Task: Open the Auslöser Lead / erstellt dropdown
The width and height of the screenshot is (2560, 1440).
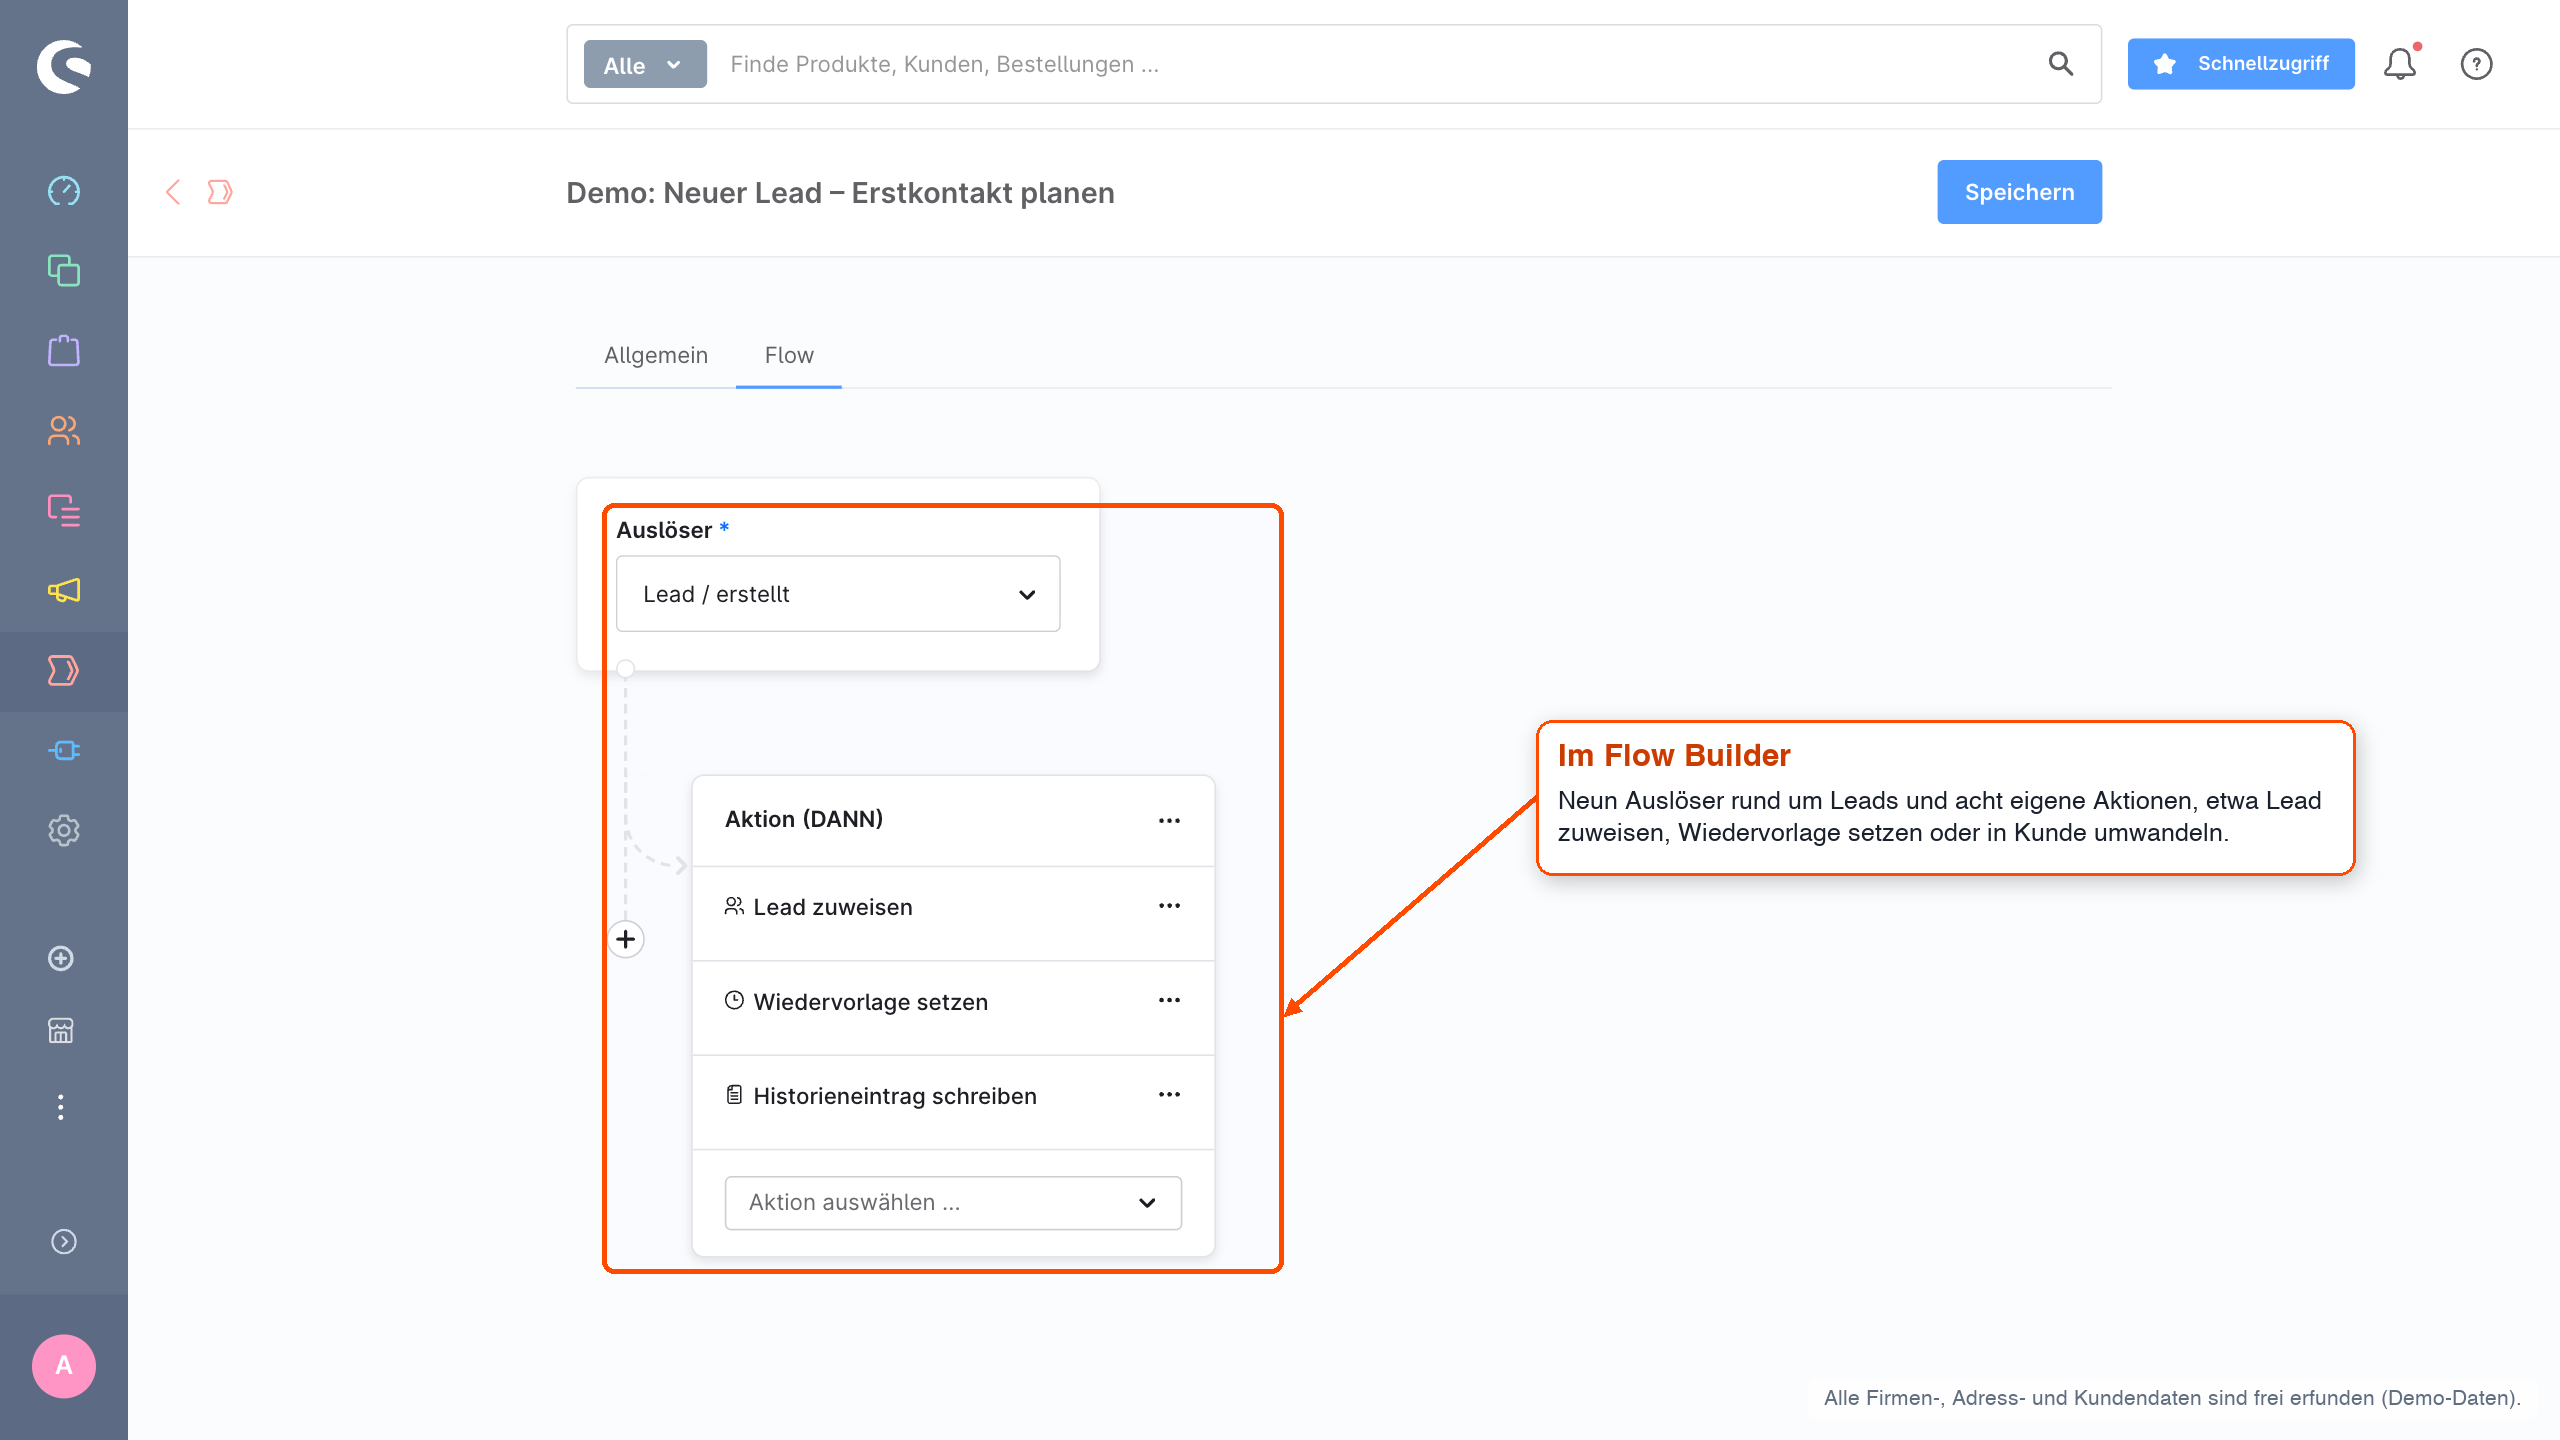Action: point(838,594)
